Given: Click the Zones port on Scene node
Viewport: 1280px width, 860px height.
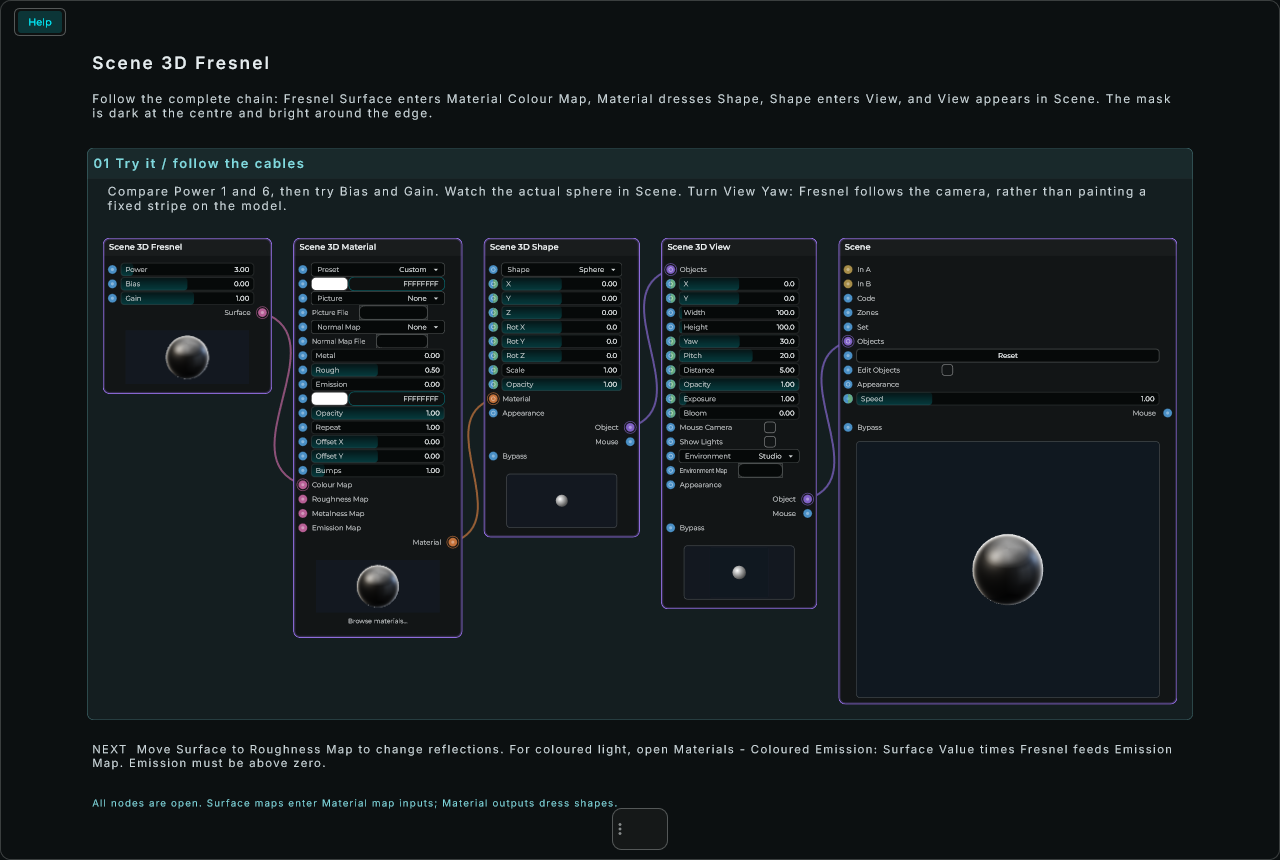Looking at the screenshot, I should click(x=848, y=313).
